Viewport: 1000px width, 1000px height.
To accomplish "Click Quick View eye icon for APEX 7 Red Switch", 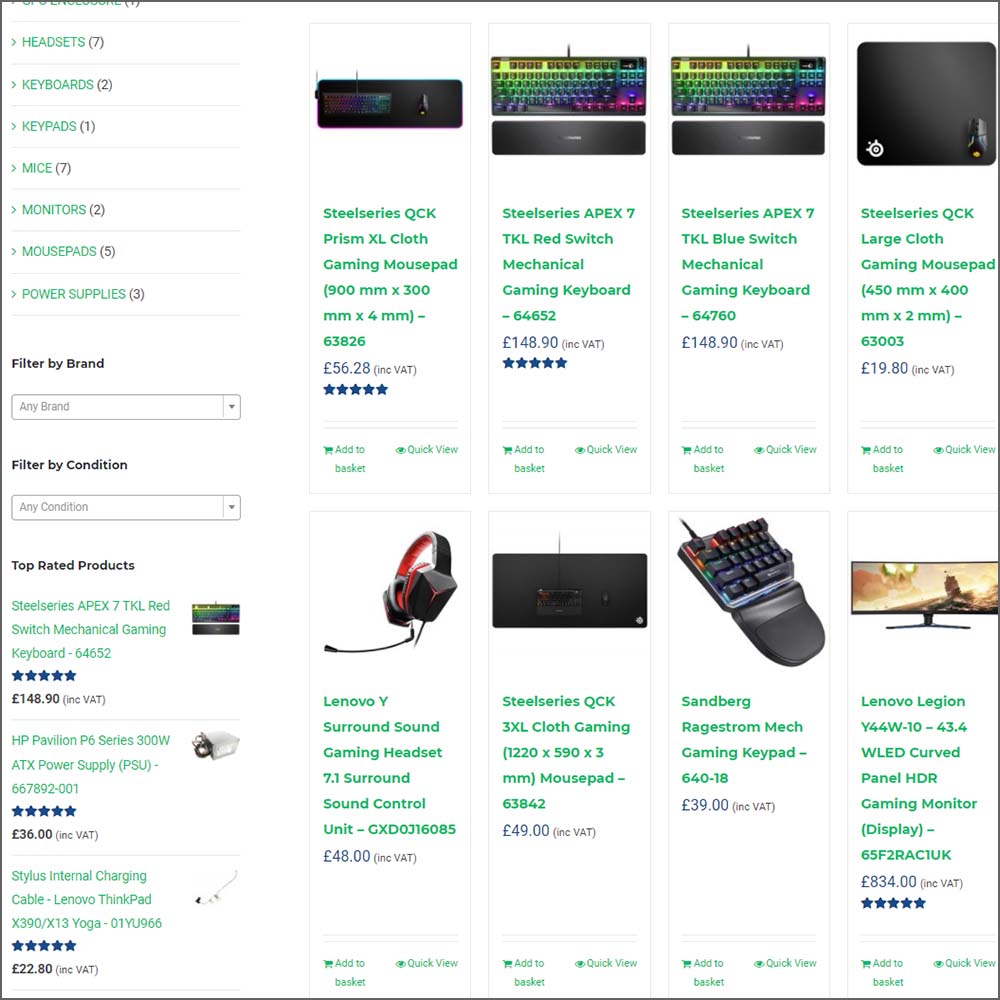I will [580, 450].
